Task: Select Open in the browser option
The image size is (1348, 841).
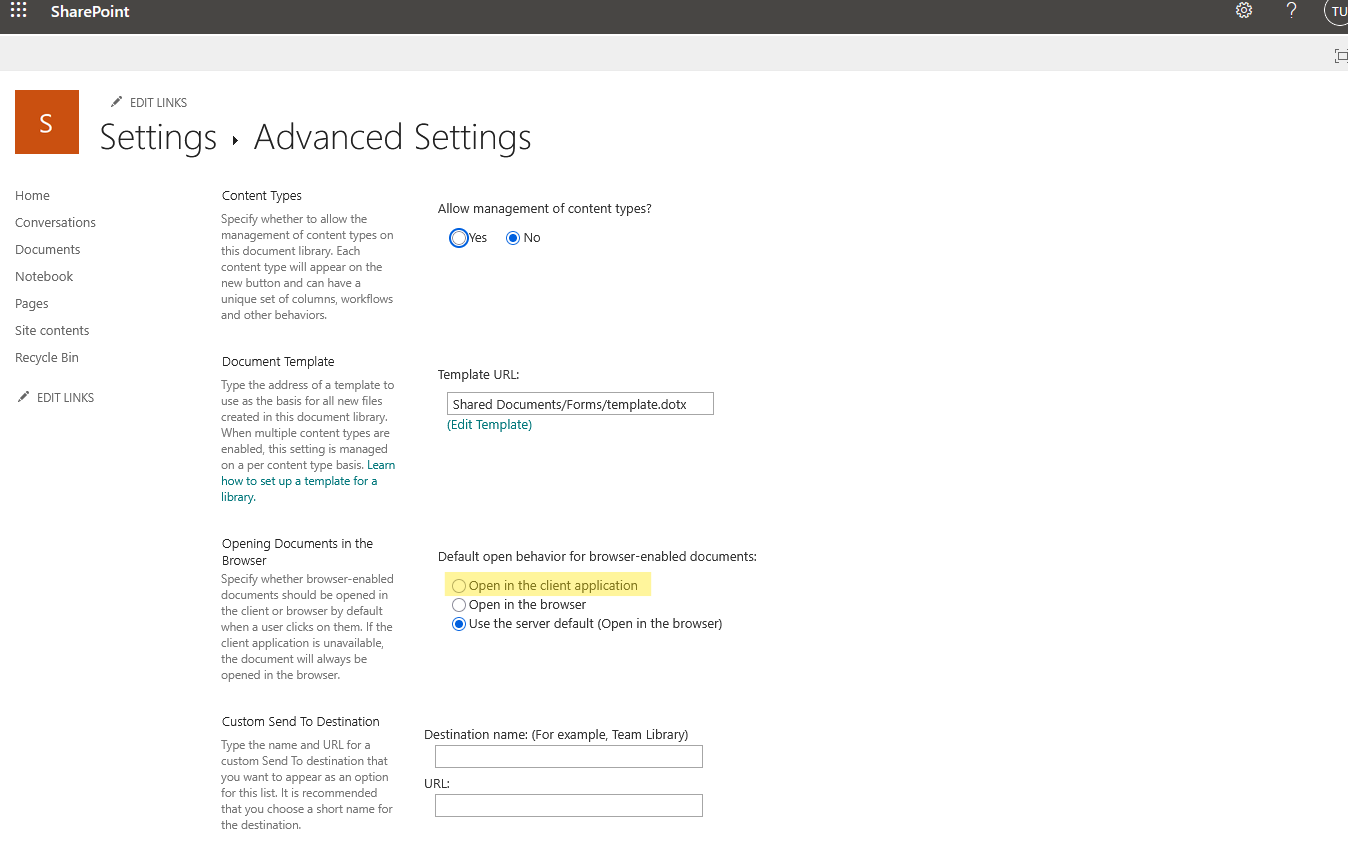Action: pos(459,604)
